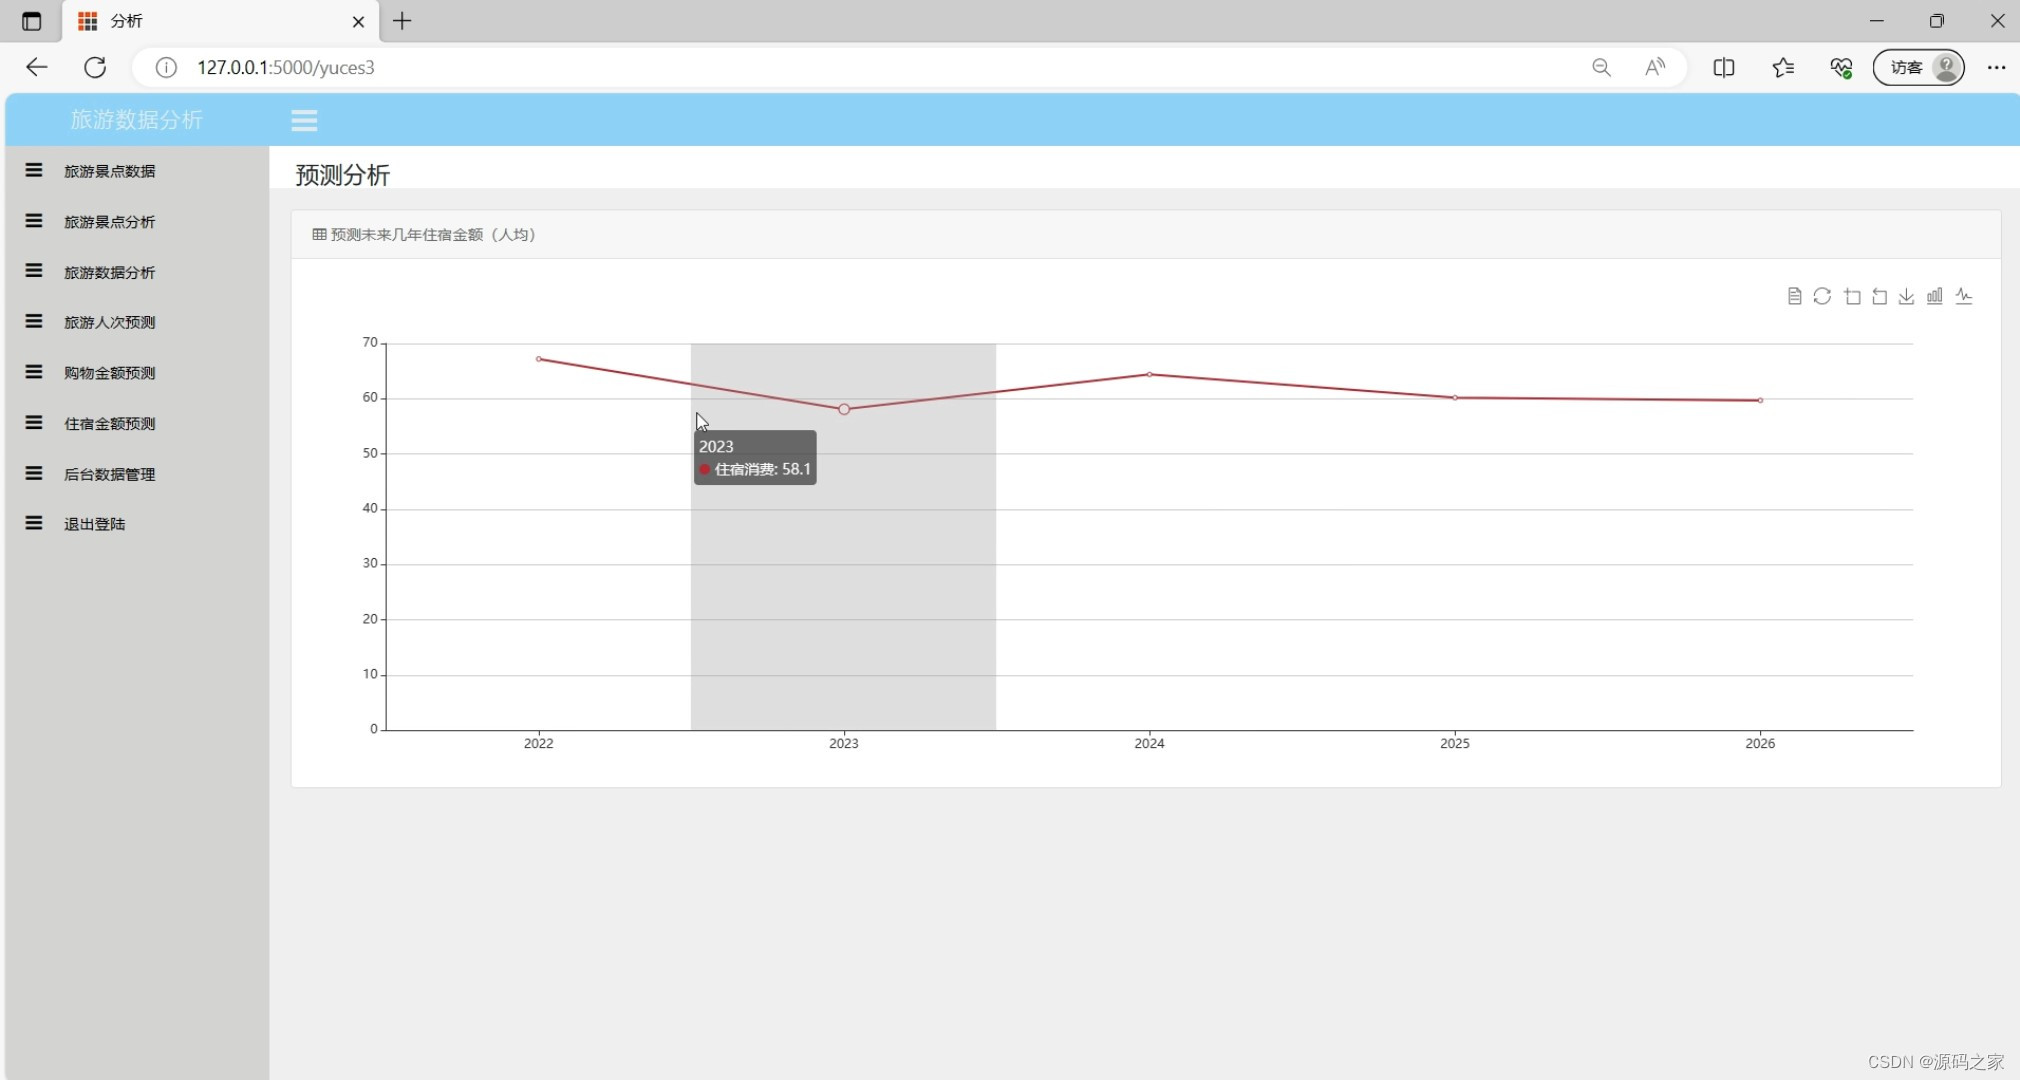Screen dimensions: 2020x1080
Task: Open the chart data view icon
Action: [x=1794, y=296]
